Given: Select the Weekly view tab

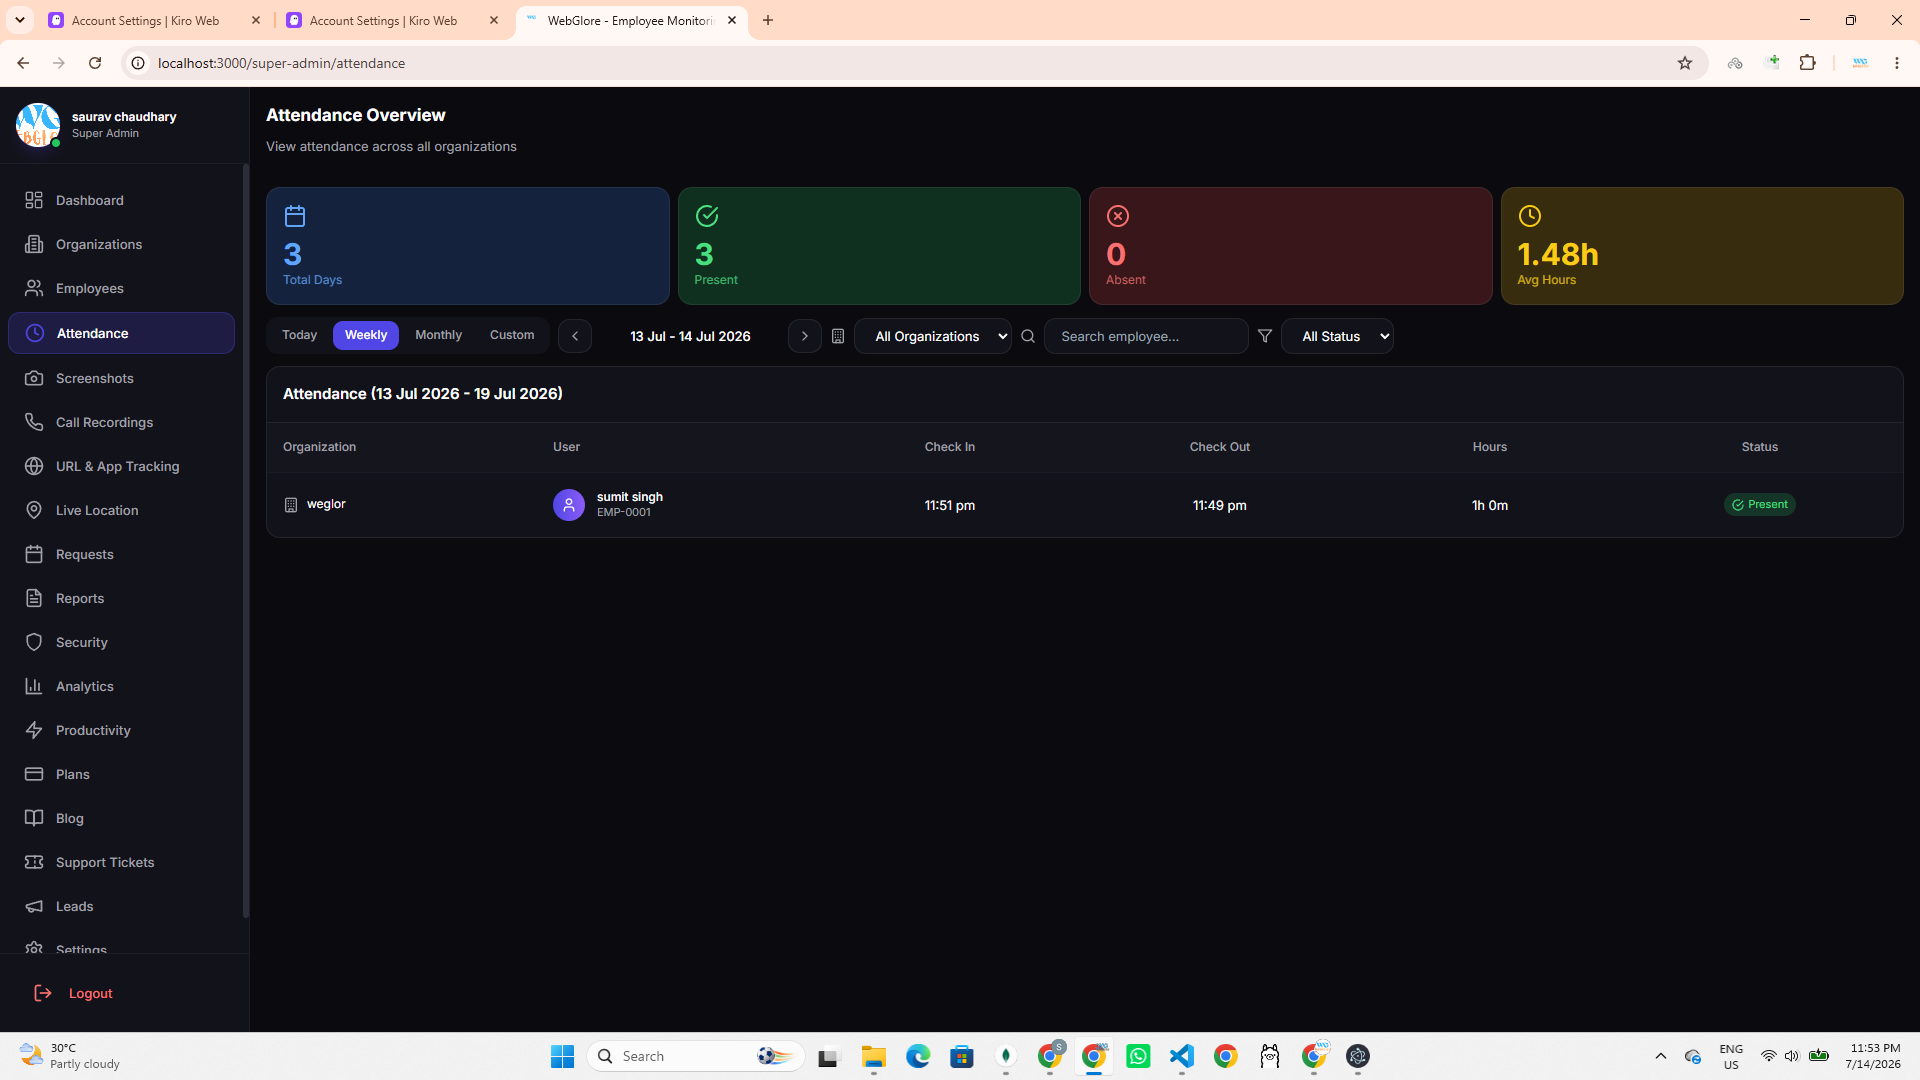Looking at the screenshot, I should (366, 335).
